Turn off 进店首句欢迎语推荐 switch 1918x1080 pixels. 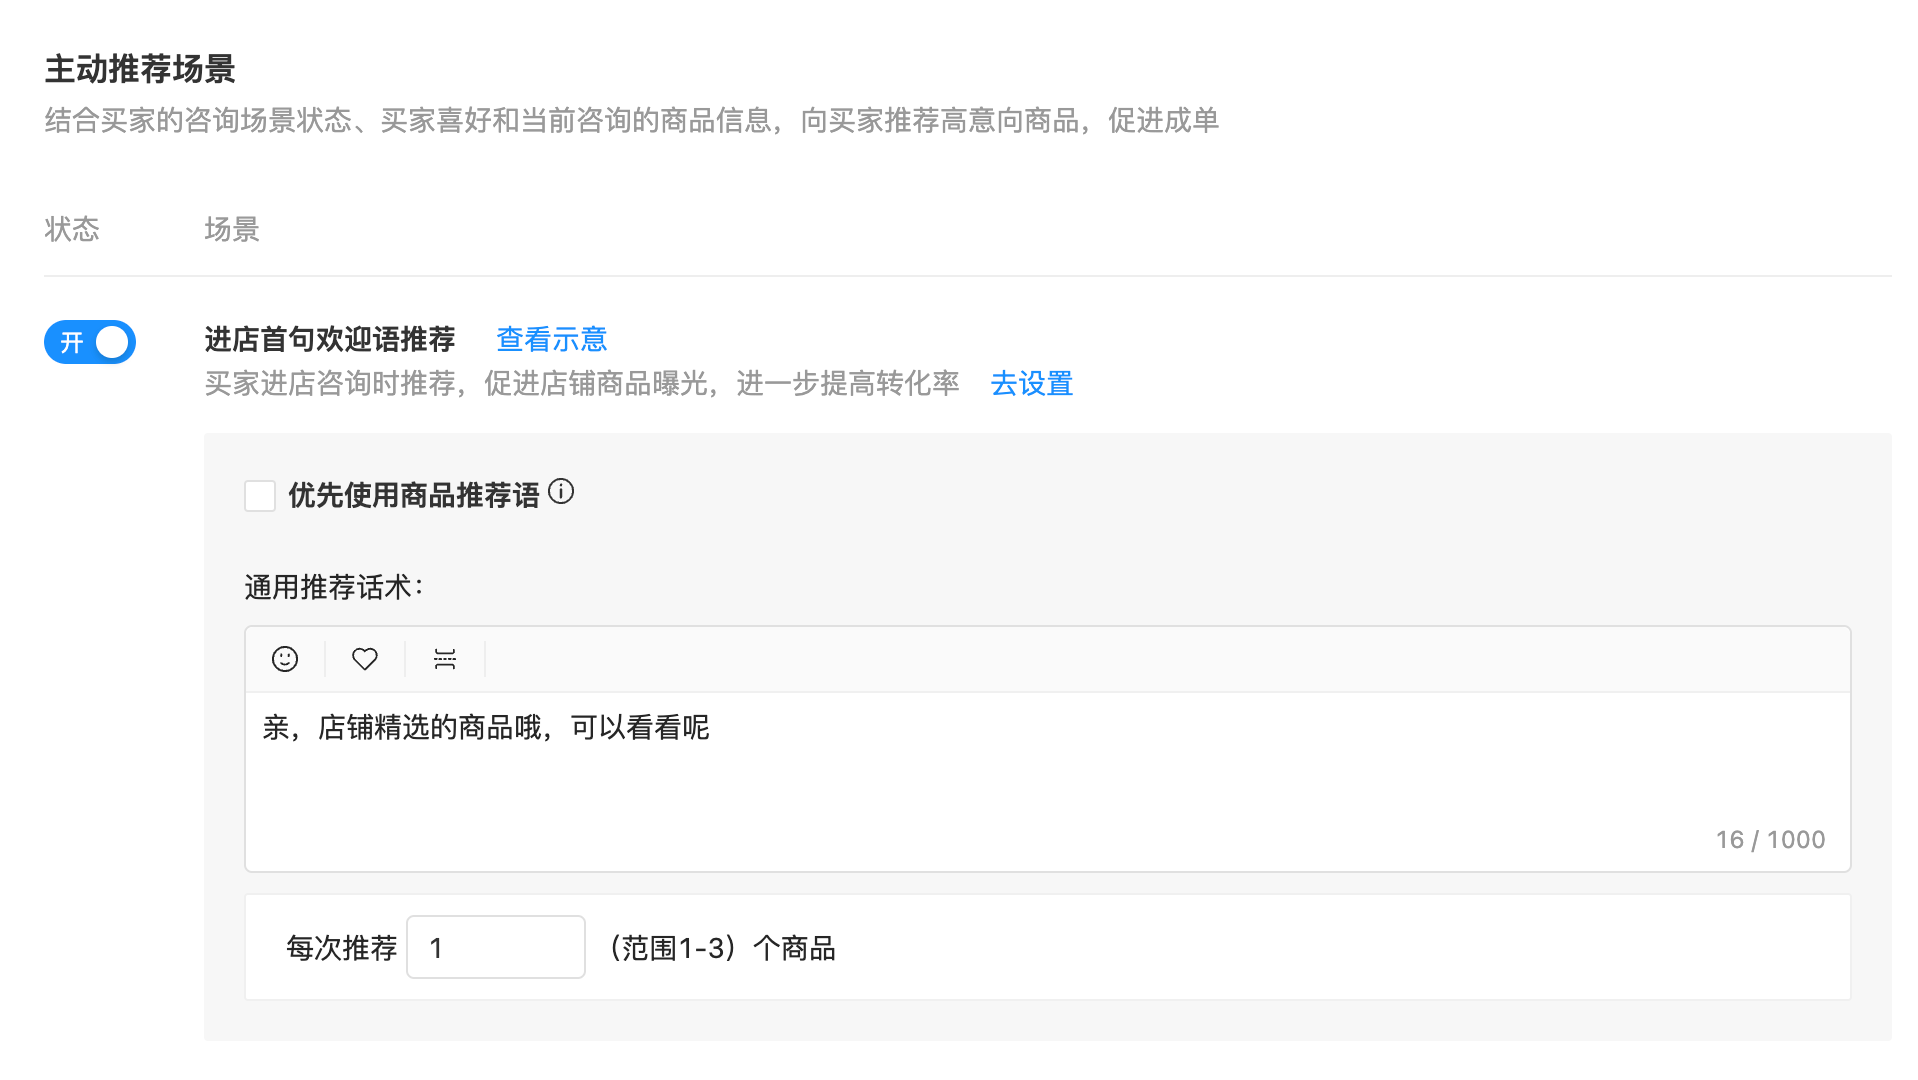tap(90, 342)
